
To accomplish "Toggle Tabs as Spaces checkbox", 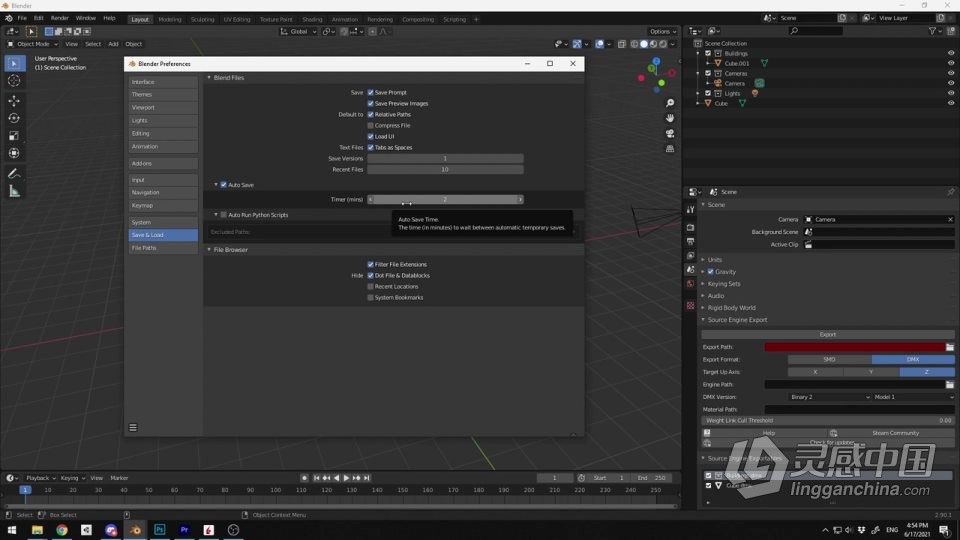I will [x=370, y=148].
